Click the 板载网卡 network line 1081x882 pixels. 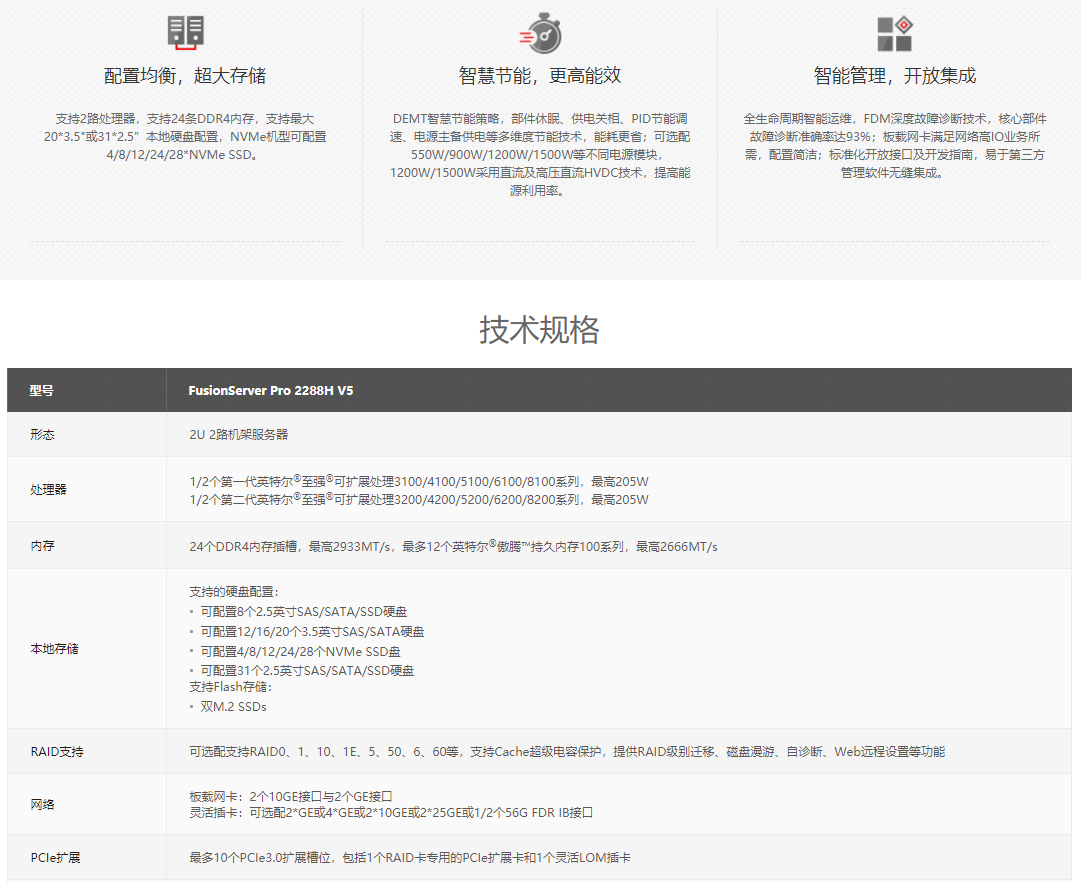(291, 796)
